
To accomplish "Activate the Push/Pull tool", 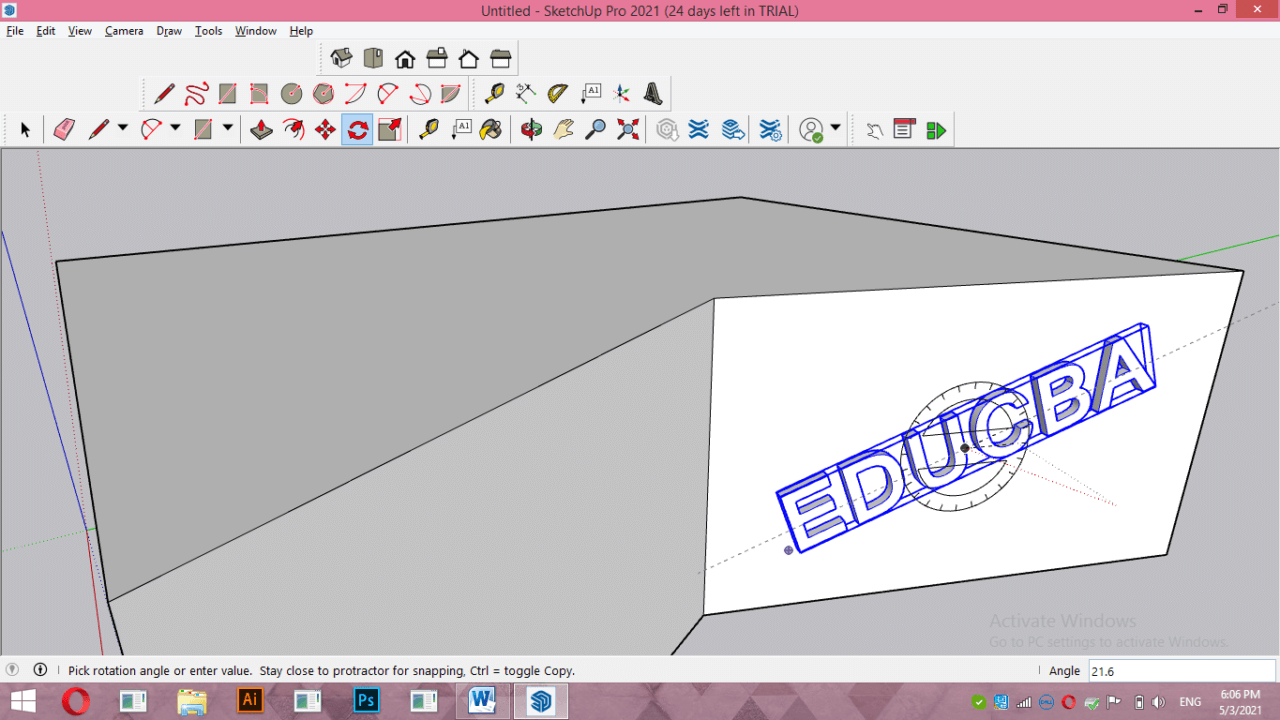I will tap(261, 129).
